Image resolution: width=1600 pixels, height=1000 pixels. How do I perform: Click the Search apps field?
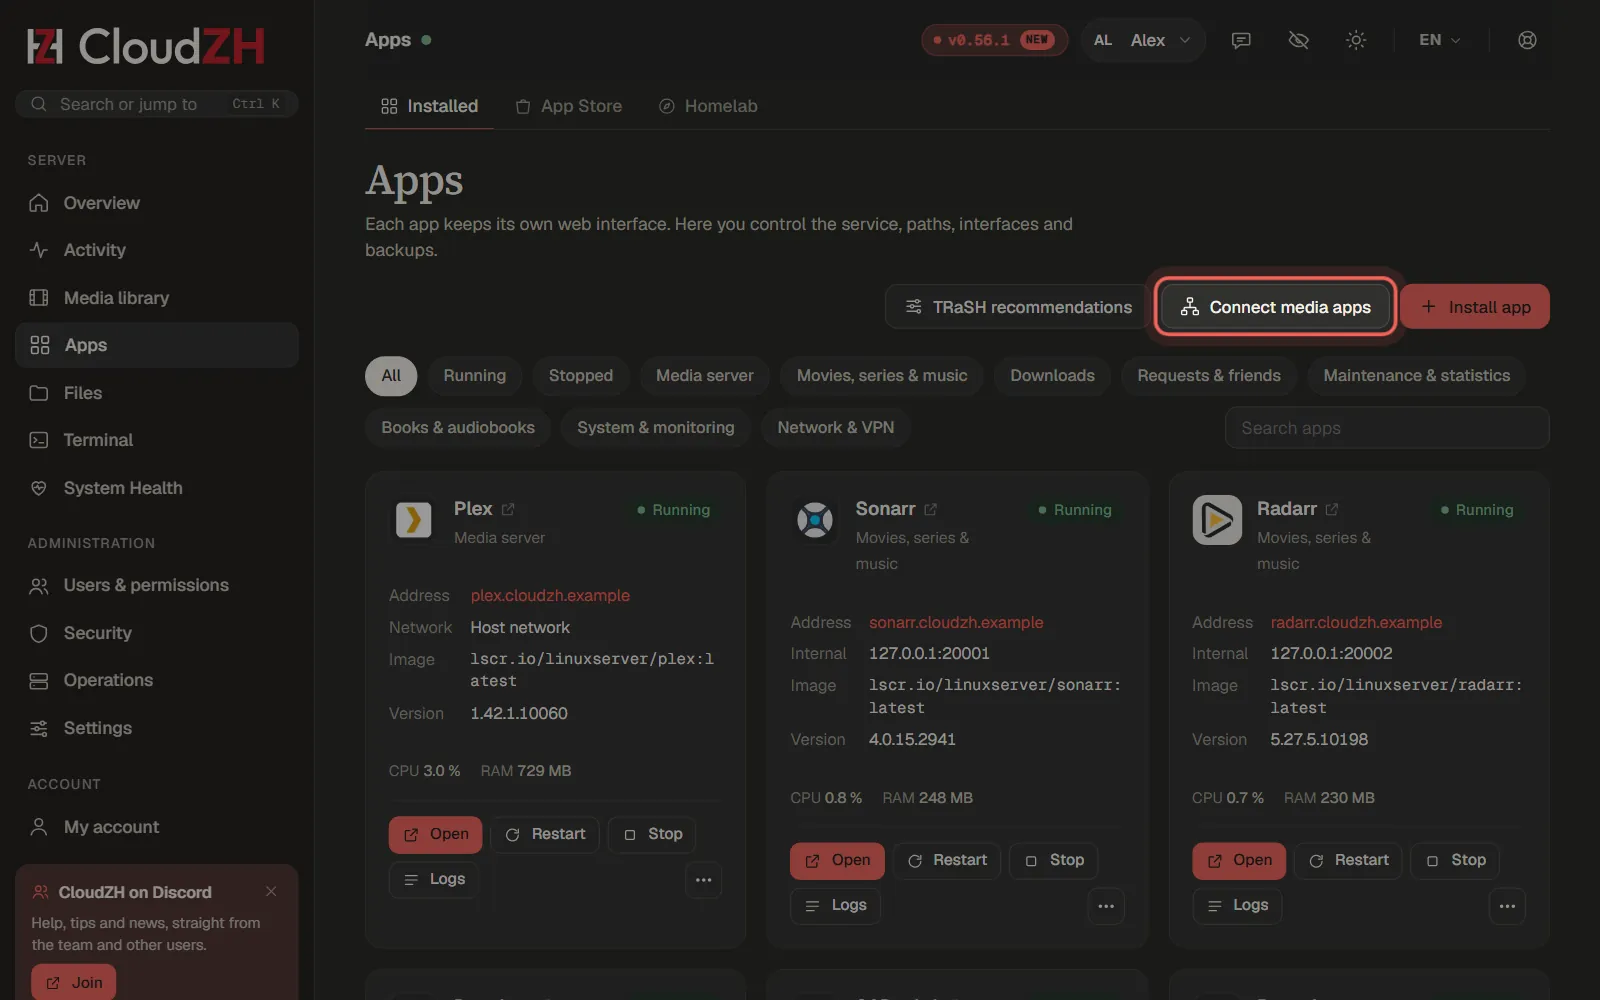(1387, 428)
